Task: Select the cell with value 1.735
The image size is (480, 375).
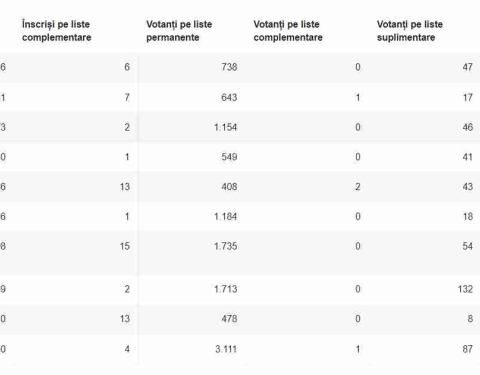Action: tap(226, 246)
